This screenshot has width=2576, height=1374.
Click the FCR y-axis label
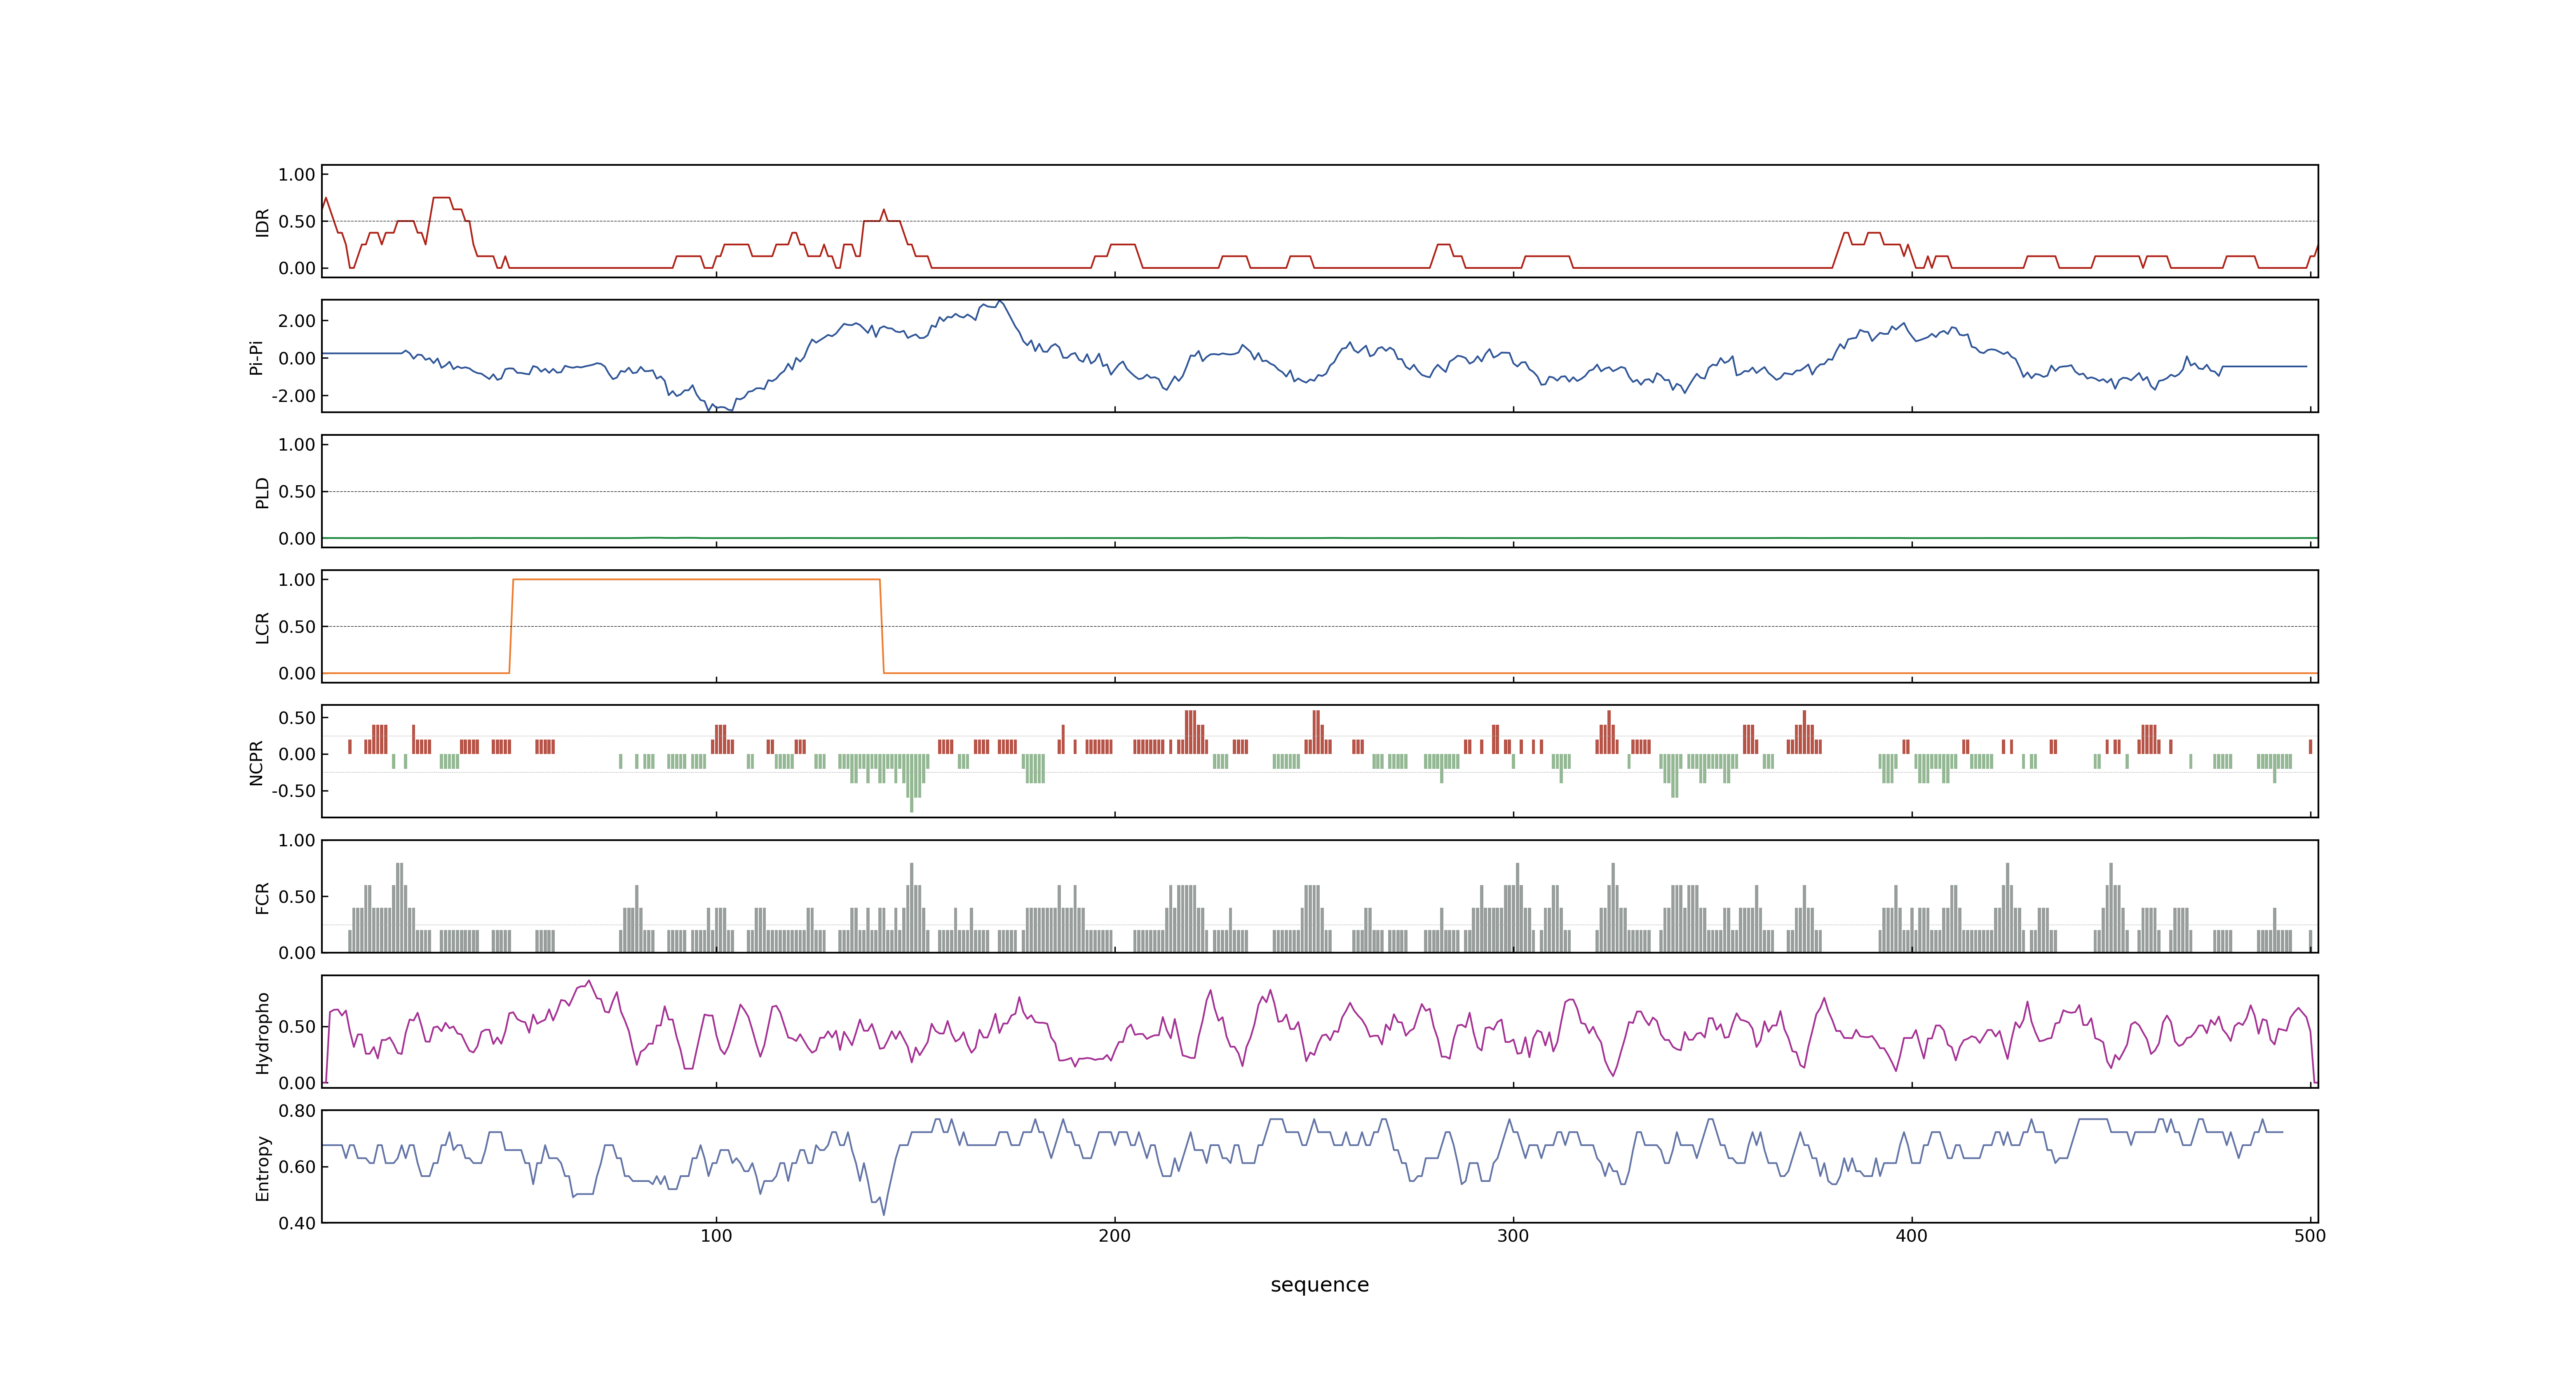(262, 897)
